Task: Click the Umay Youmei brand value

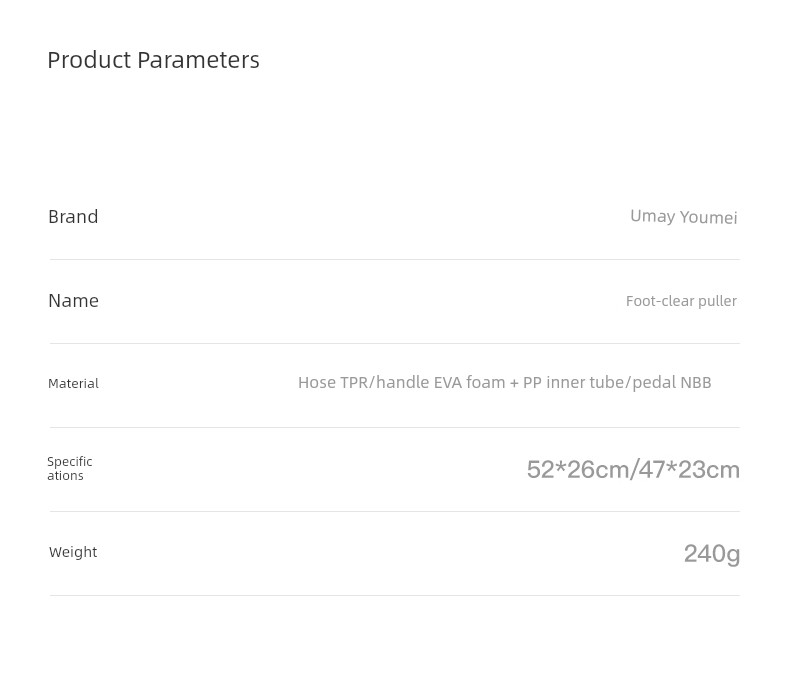Action: 683,217
